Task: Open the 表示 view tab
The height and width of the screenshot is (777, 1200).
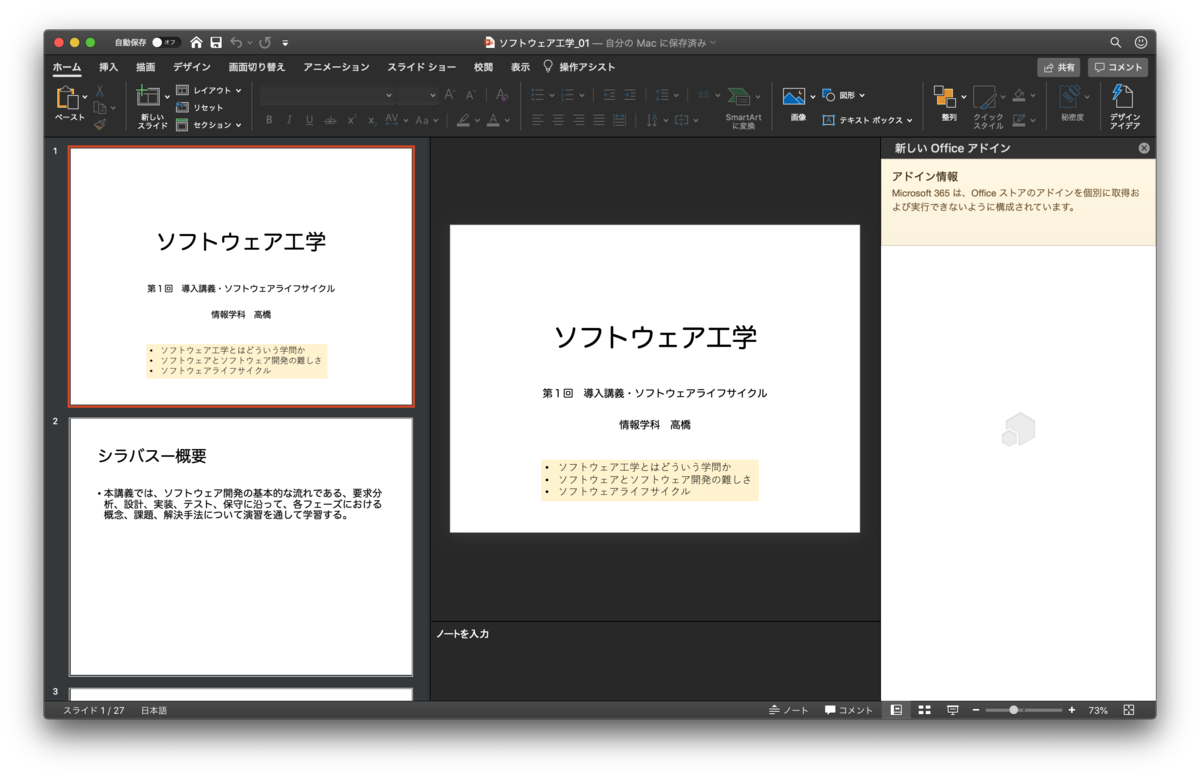Action: 520,67
